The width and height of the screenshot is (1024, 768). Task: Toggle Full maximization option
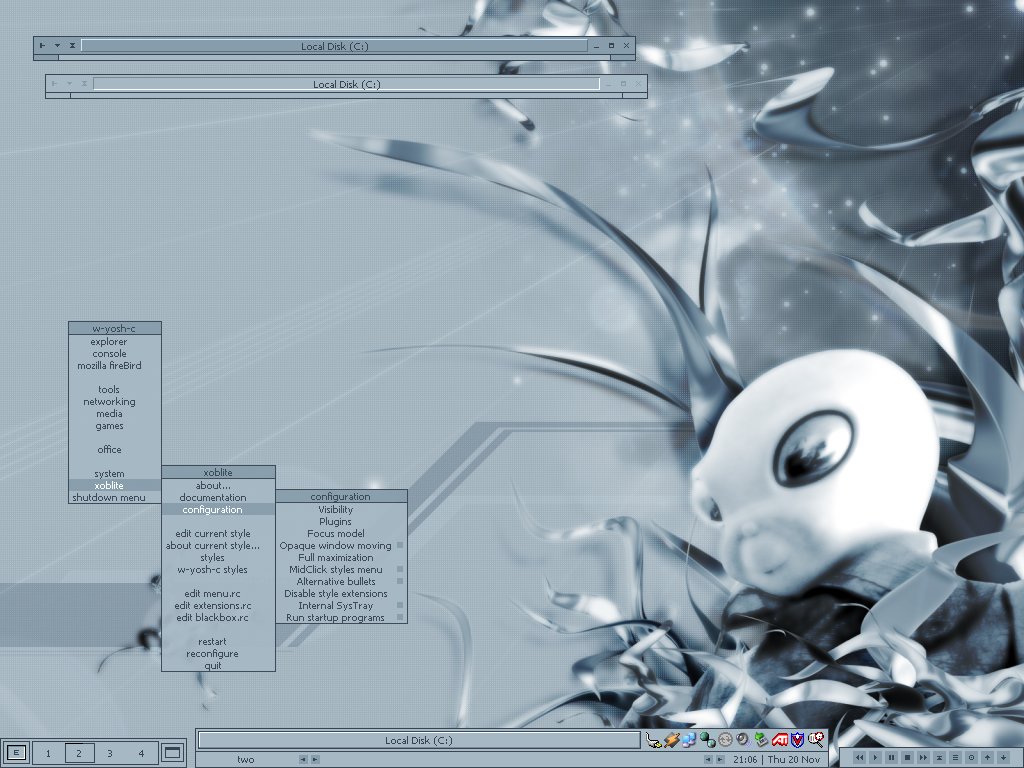pos(341,558)
